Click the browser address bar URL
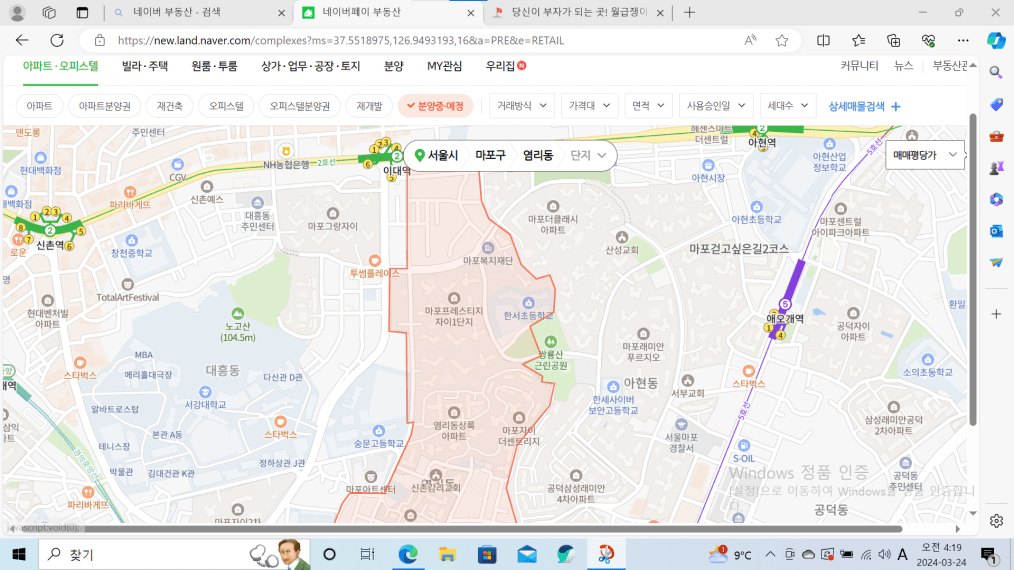This screenshot has height=570, width=1014. [341, 40]
